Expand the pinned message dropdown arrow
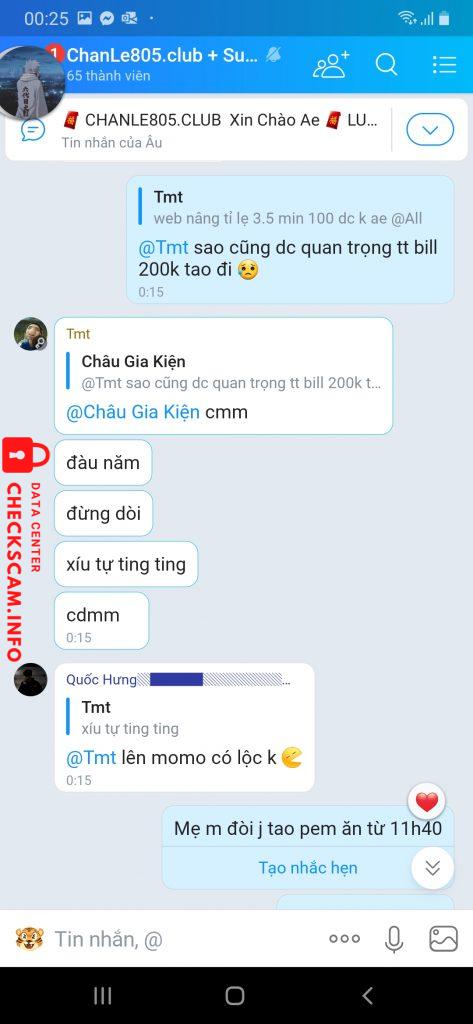Screen dimensions: 473x1024 coord(430,129)
